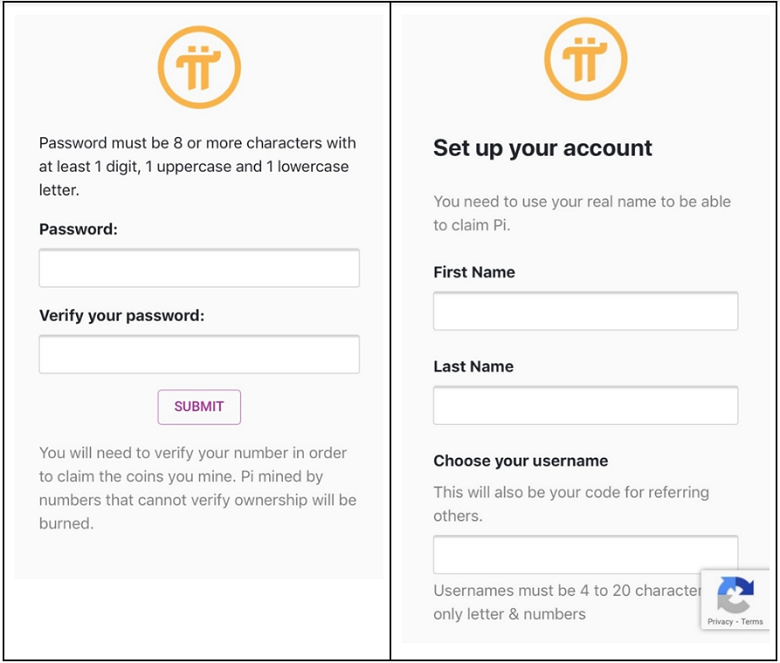Click the "Choose your username" label

520,461
